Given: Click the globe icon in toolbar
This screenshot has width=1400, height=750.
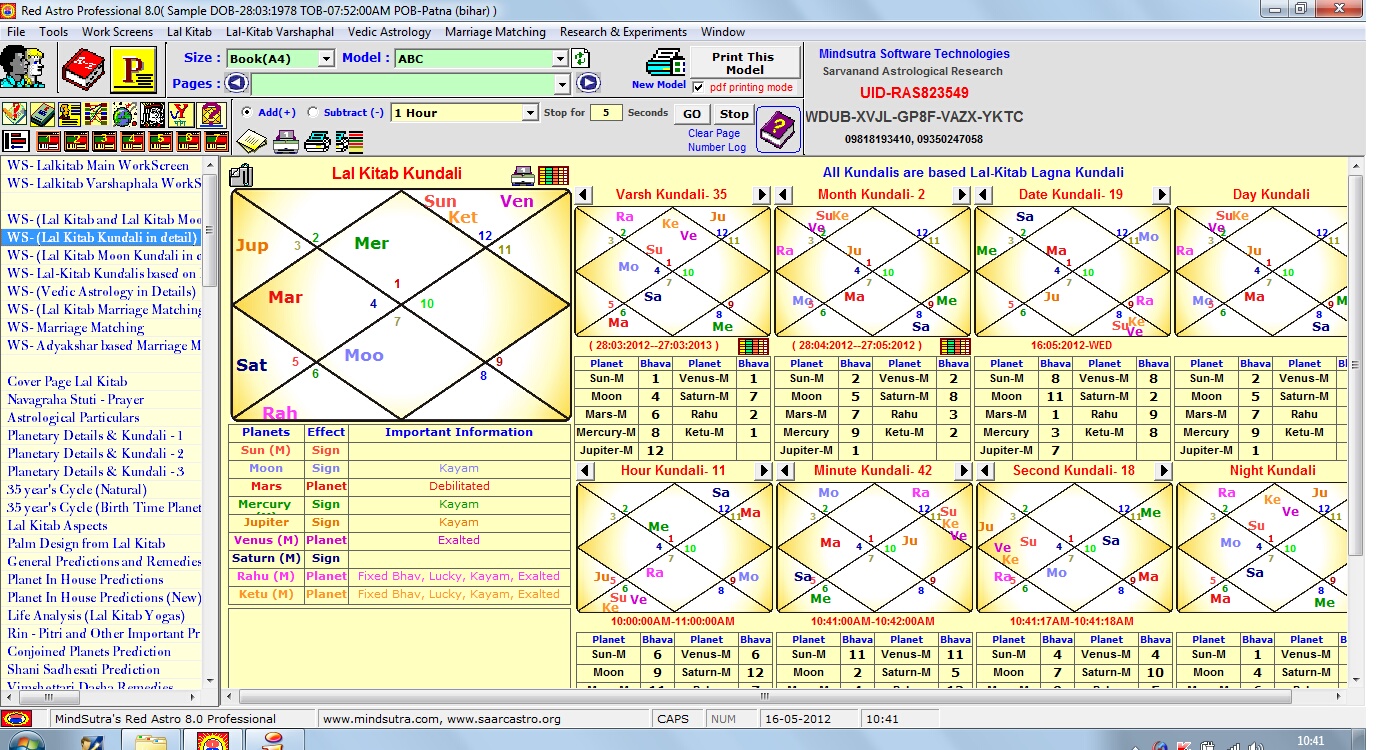Looking at the screenshot, I should coord(124,114).
